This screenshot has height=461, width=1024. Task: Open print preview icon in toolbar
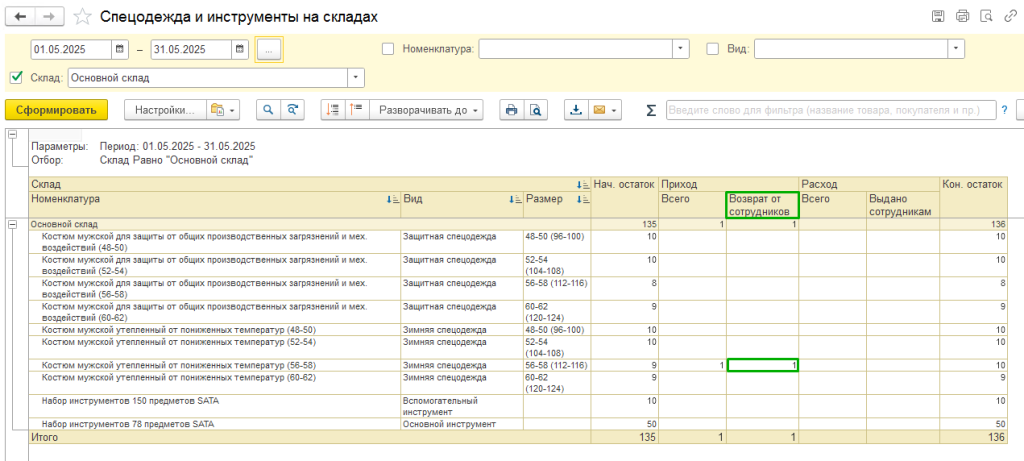[x=536, y=110]
